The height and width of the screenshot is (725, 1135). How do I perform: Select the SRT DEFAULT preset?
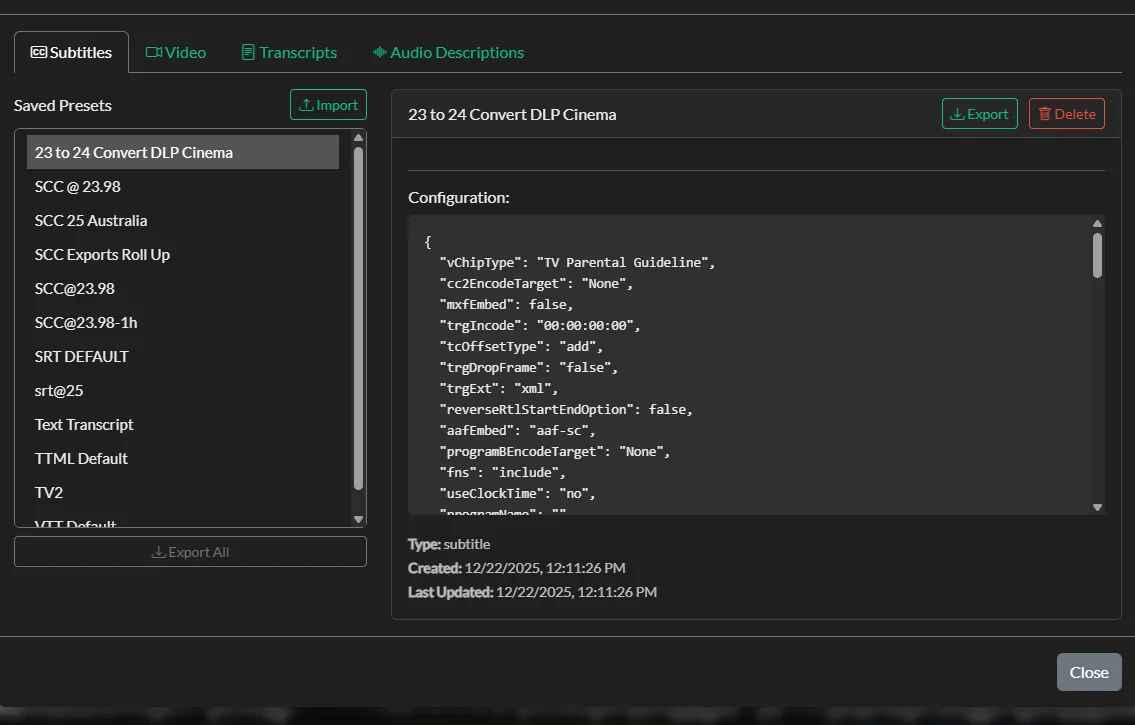pos(182,357)
